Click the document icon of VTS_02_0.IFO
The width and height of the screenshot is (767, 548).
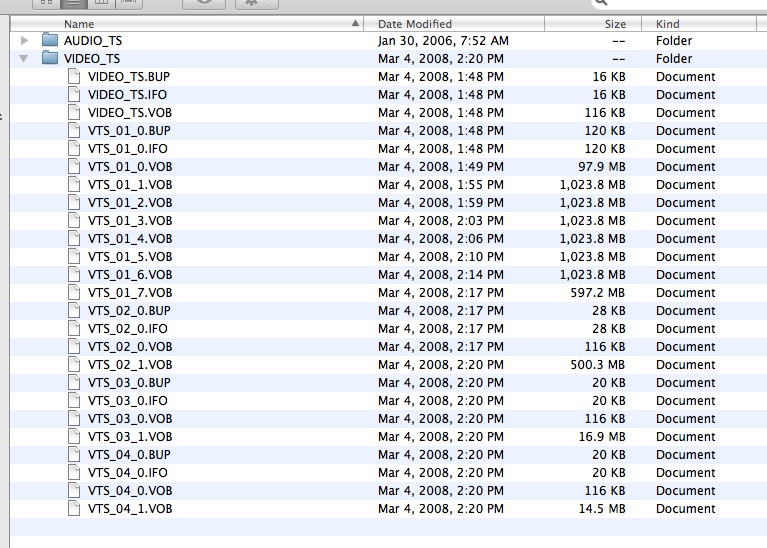tap(74, 328)
